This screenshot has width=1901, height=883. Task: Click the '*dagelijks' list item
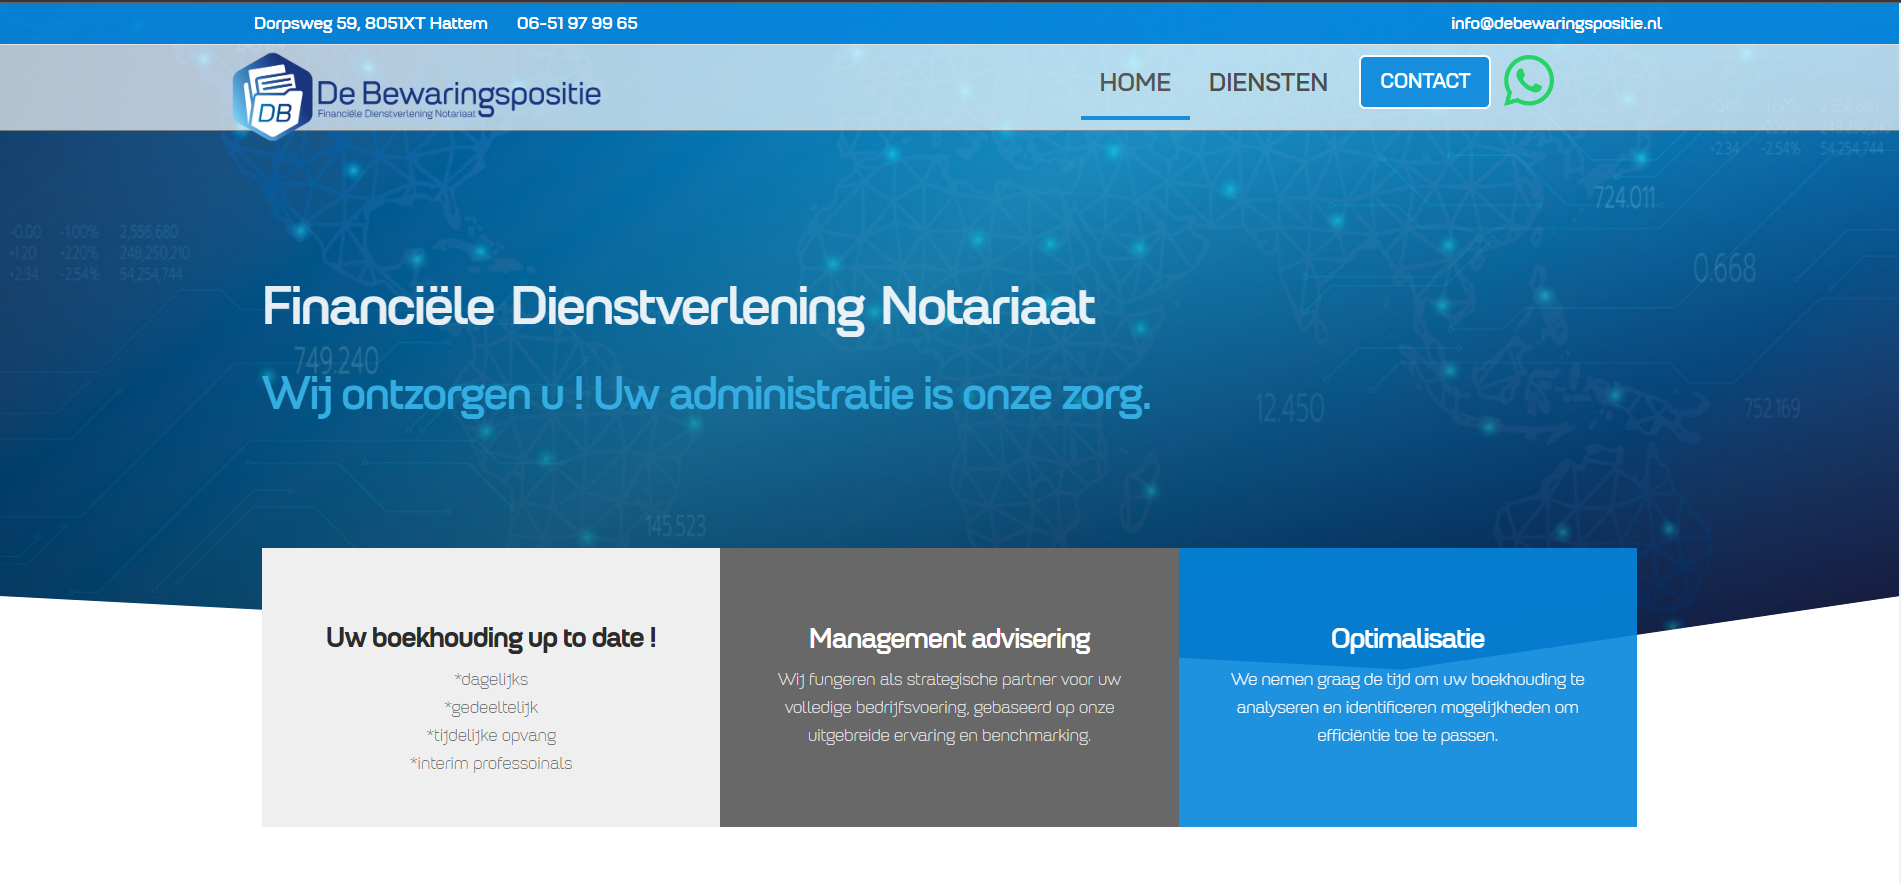(x=490, y=680)
